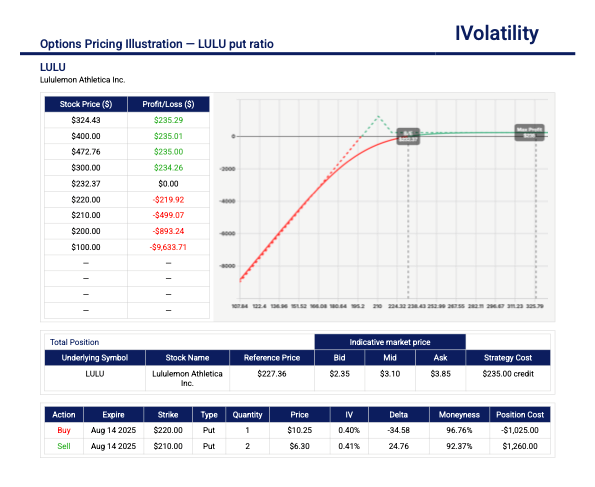This screenshot has width=595, height=487.
Task: Select the 24.76 delta cell
Action: [398, 446]
